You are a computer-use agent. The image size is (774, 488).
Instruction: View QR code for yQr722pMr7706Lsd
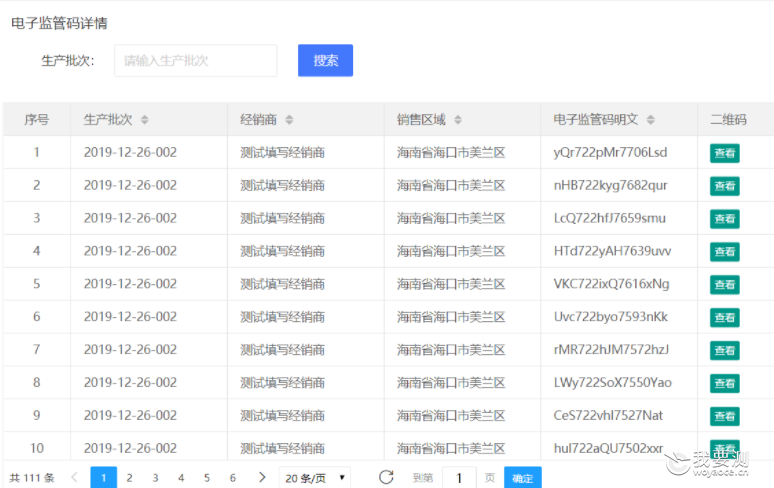[x=725, y=153]
